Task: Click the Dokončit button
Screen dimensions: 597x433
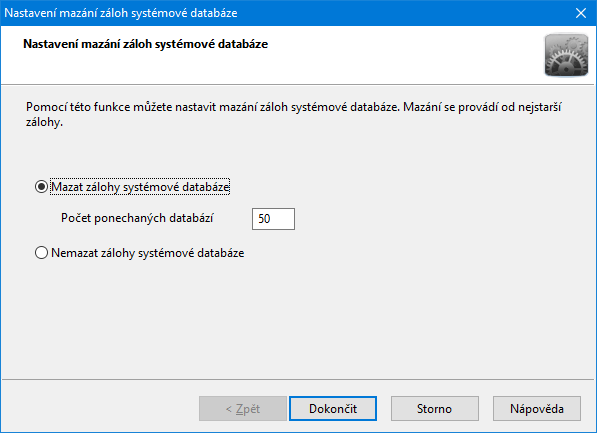Action: [x=333, y=409]
